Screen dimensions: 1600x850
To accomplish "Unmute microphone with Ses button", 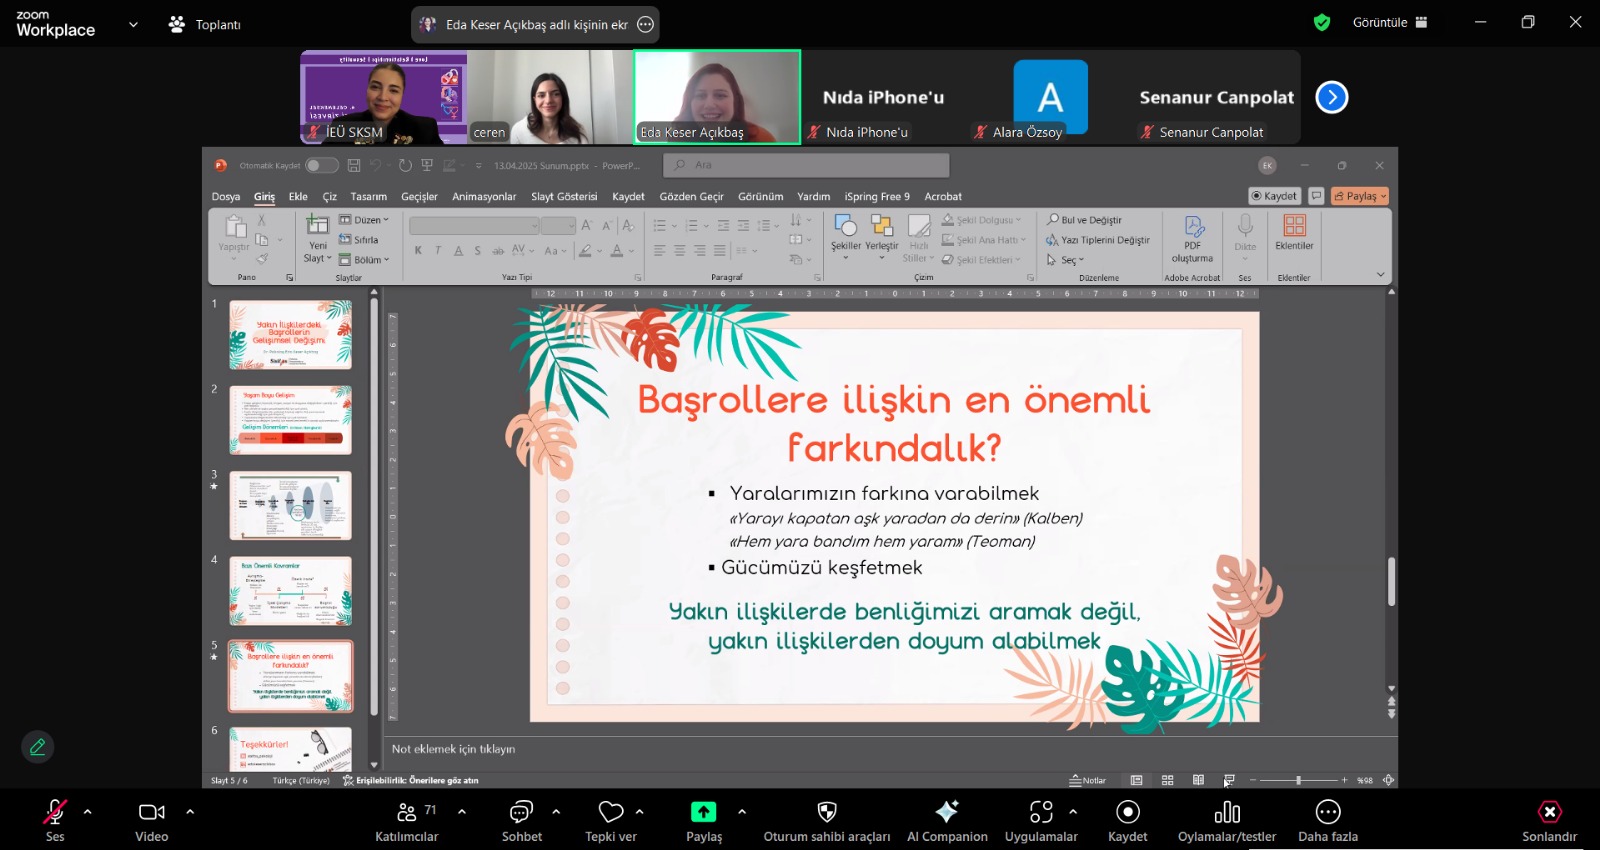I will point(55,813).
